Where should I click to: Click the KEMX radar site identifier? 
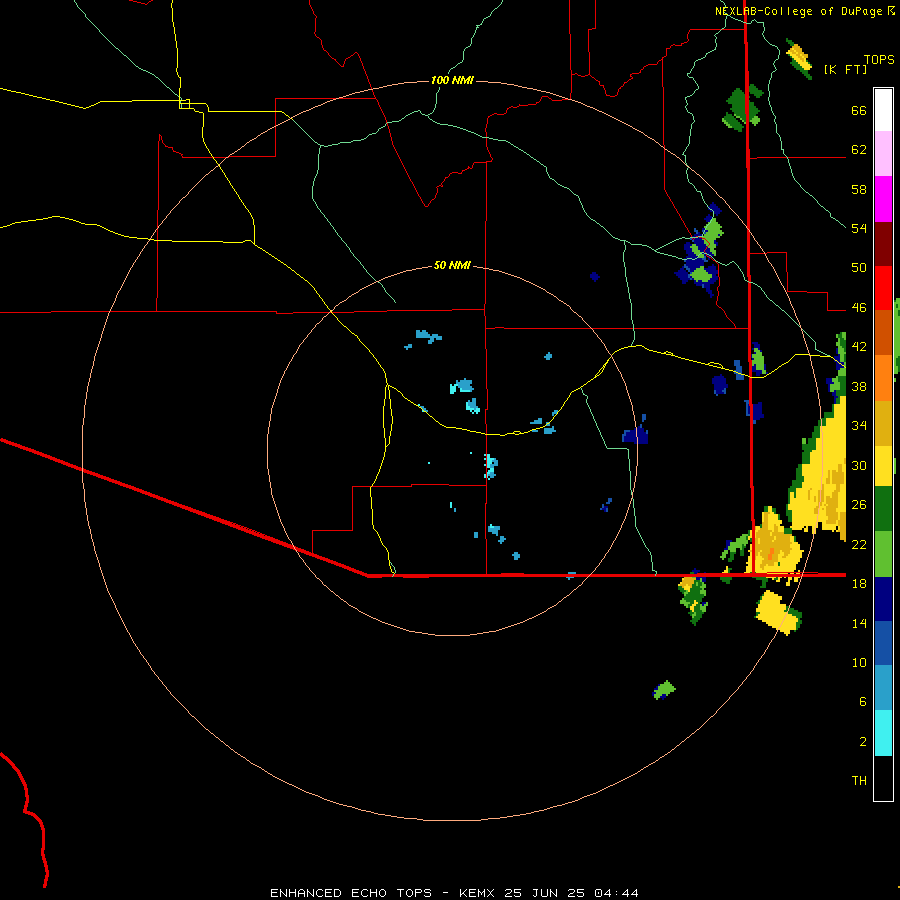pyautogui.click(x=476, y=893)
